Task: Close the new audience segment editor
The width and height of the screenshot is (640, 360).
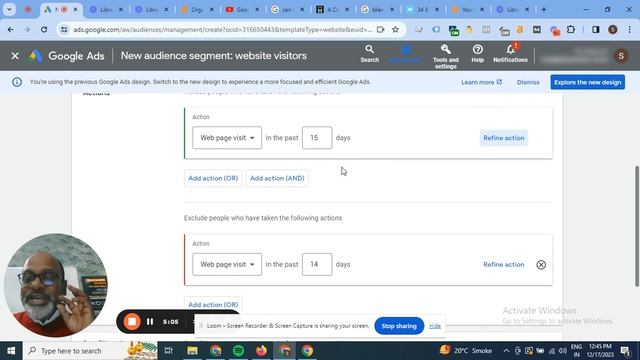Action: (x=15, y=56)
